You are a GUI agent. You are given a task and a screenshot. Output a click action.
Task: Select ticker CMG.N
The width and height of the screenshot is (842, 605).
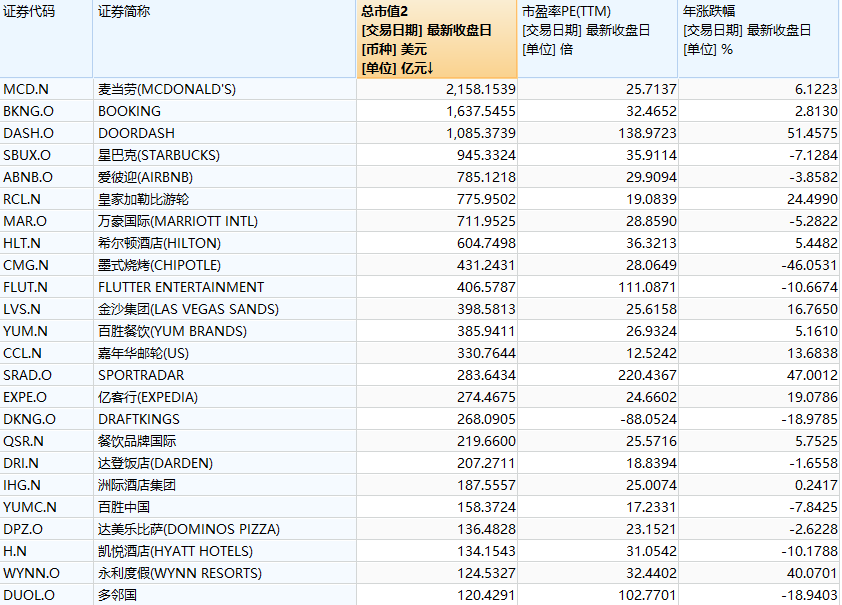[x=26, y=265]
